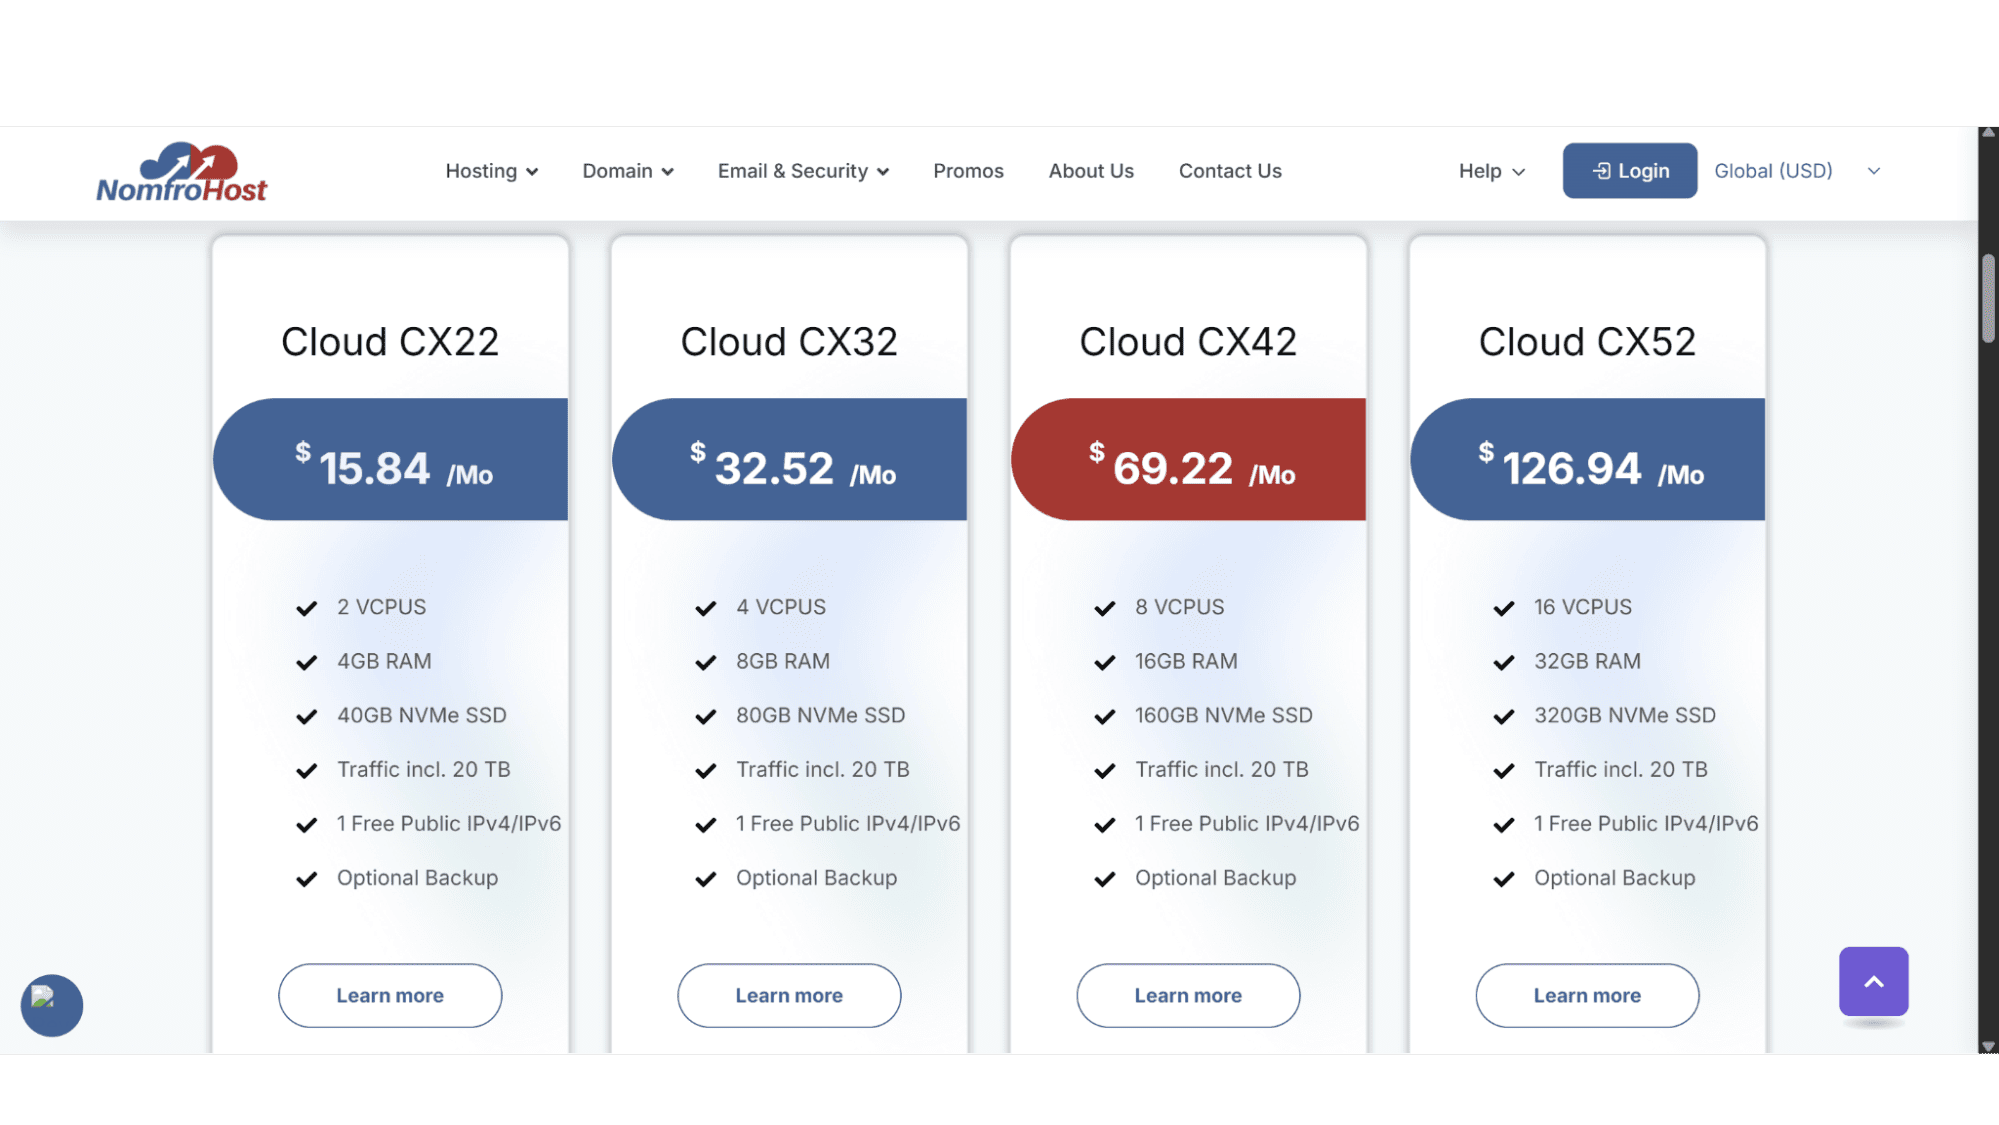Screen dimensions: 1999x1125
Task: Click the checkmark beside 4 VCPUS
Action: coord(705,608)
